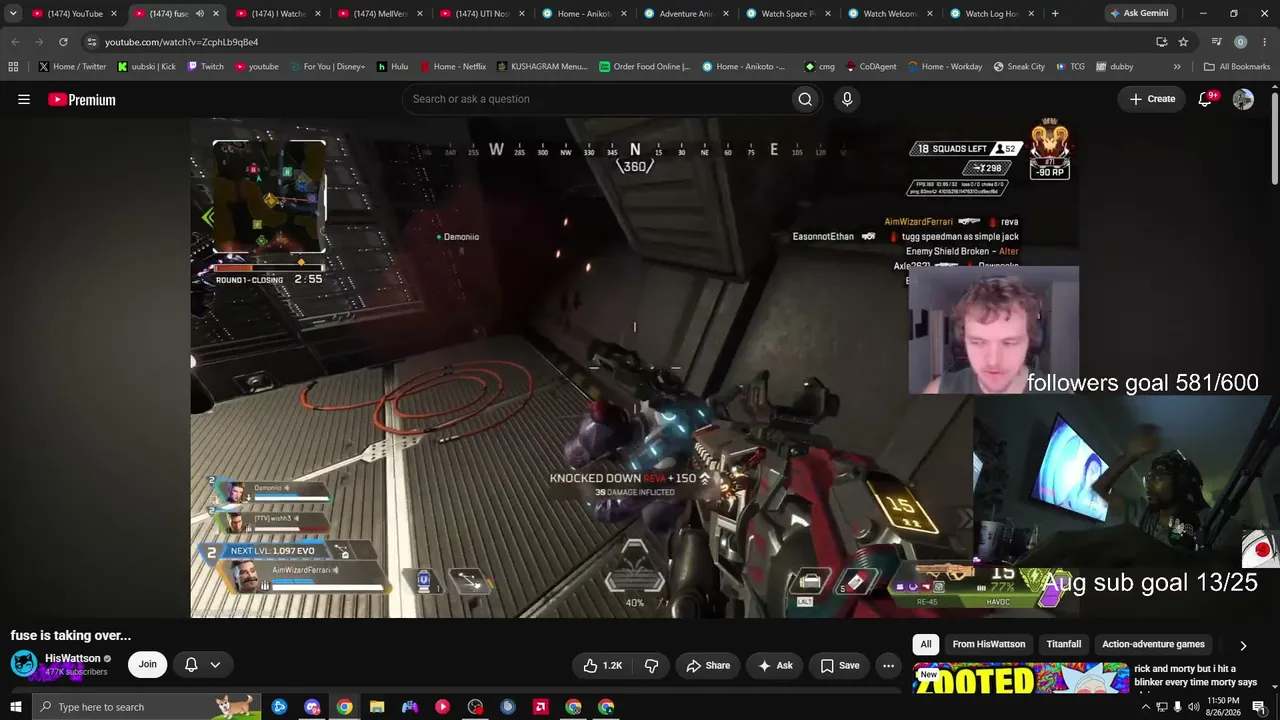Image resolution: width=1280 pixels, height=720 pixels.
Task: Mute the playing fuse tab
Action: (200, 14)
